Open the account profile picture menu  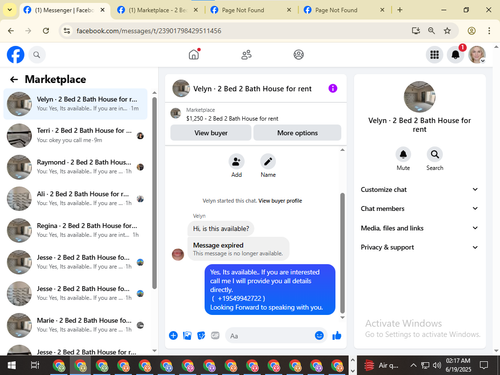click(477, 55)
